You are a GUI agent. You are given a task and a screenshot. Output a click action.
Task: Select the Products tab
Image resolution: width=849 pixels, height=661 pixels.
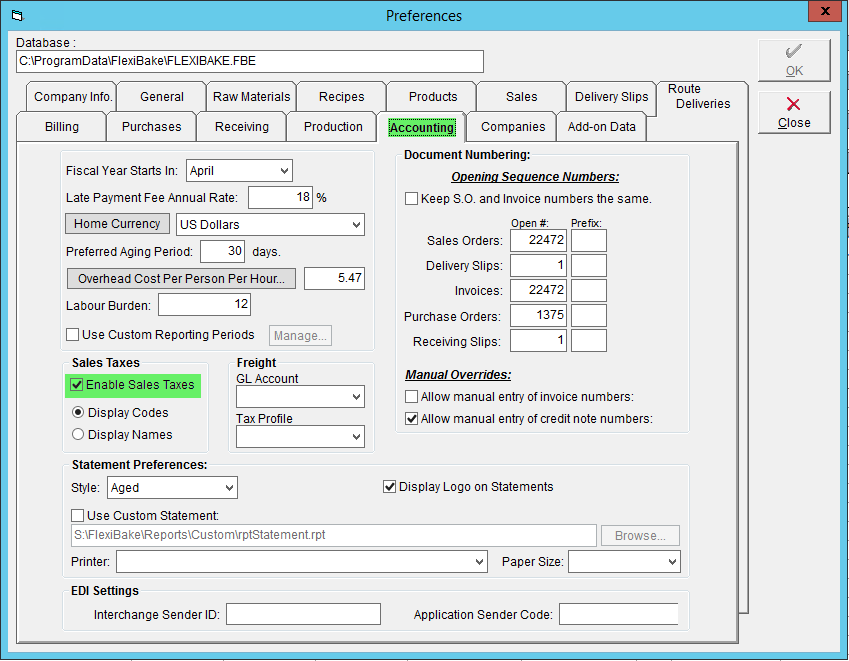[433, 97]
